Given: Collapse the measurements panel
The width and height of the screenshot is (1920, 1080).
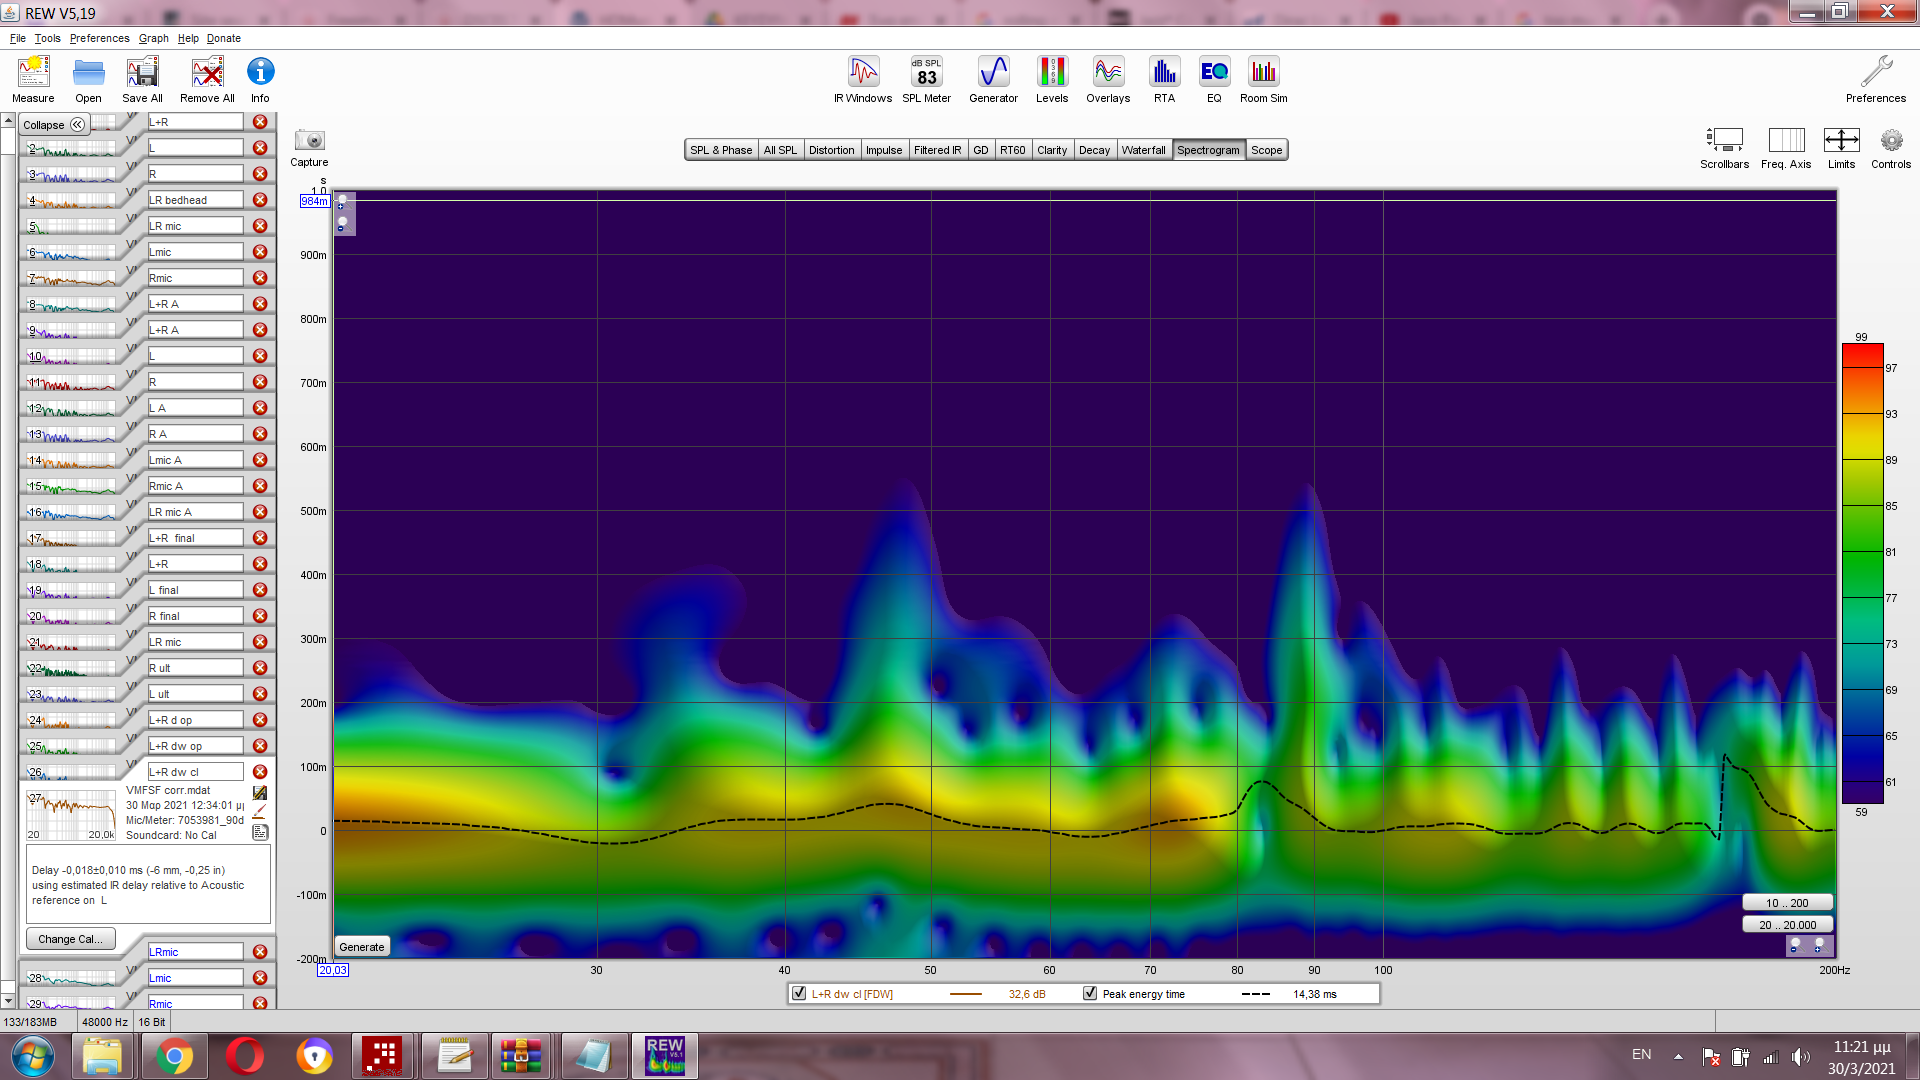Looking at the screenshot, I should click(55, 125).
